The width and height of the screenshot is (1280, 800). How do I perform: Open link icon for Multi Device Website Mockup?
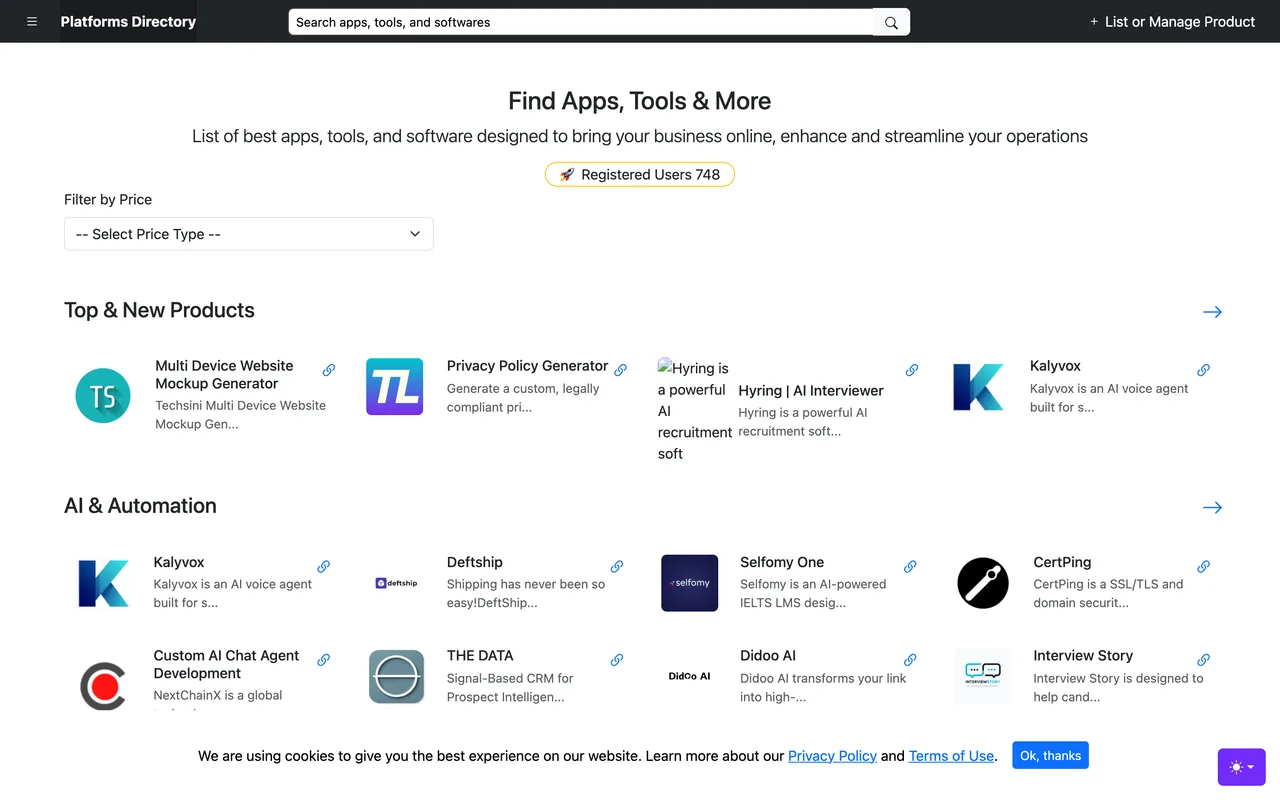(328, 370)
